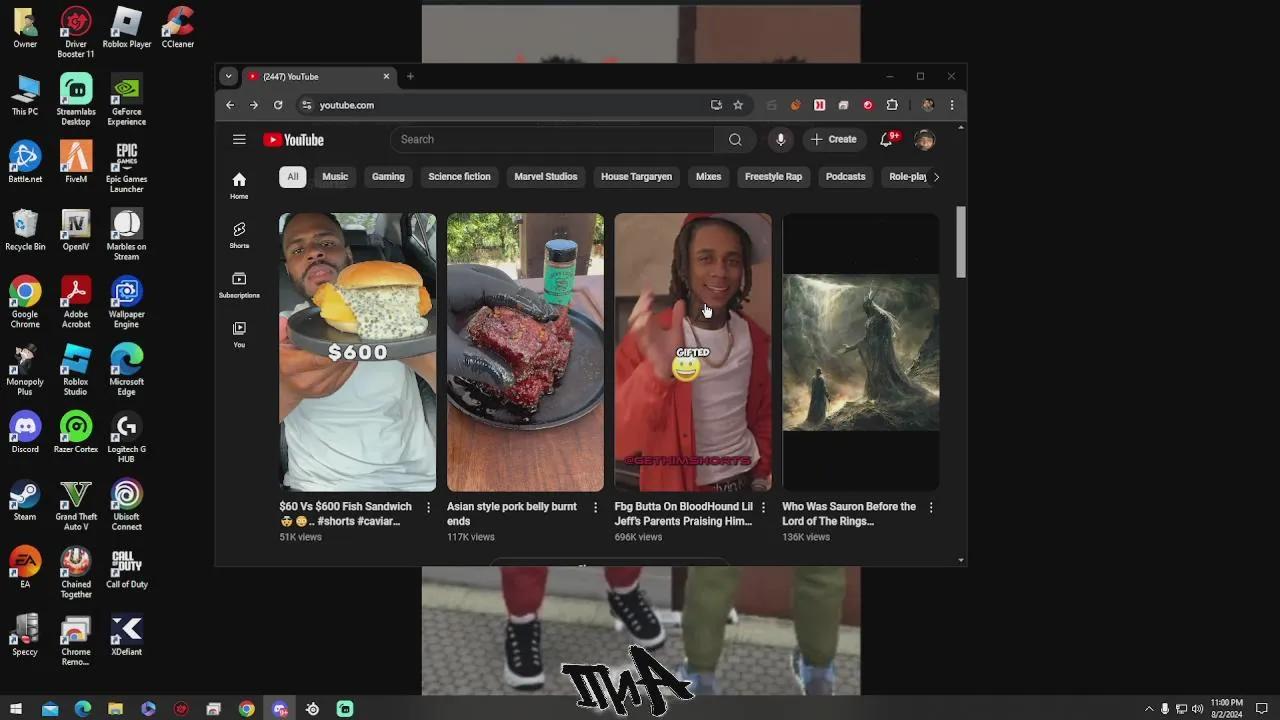Open the "Who Was Sauron" video title

click(x=849, y=514)
